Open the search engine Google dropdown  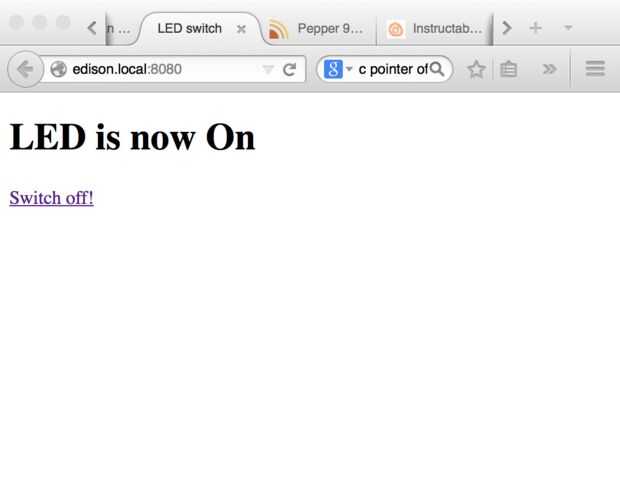(x=338, y=69)
